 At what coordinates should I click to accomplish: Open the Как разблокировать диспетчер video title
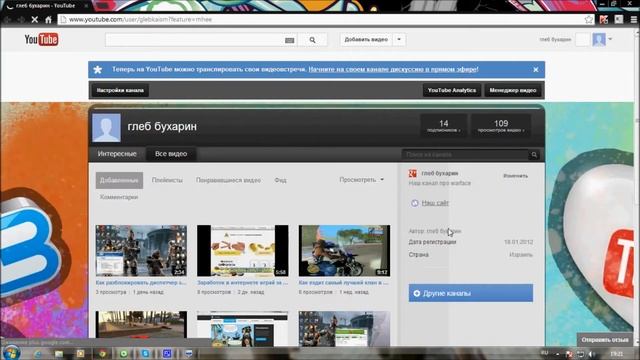tap(141, 282)
